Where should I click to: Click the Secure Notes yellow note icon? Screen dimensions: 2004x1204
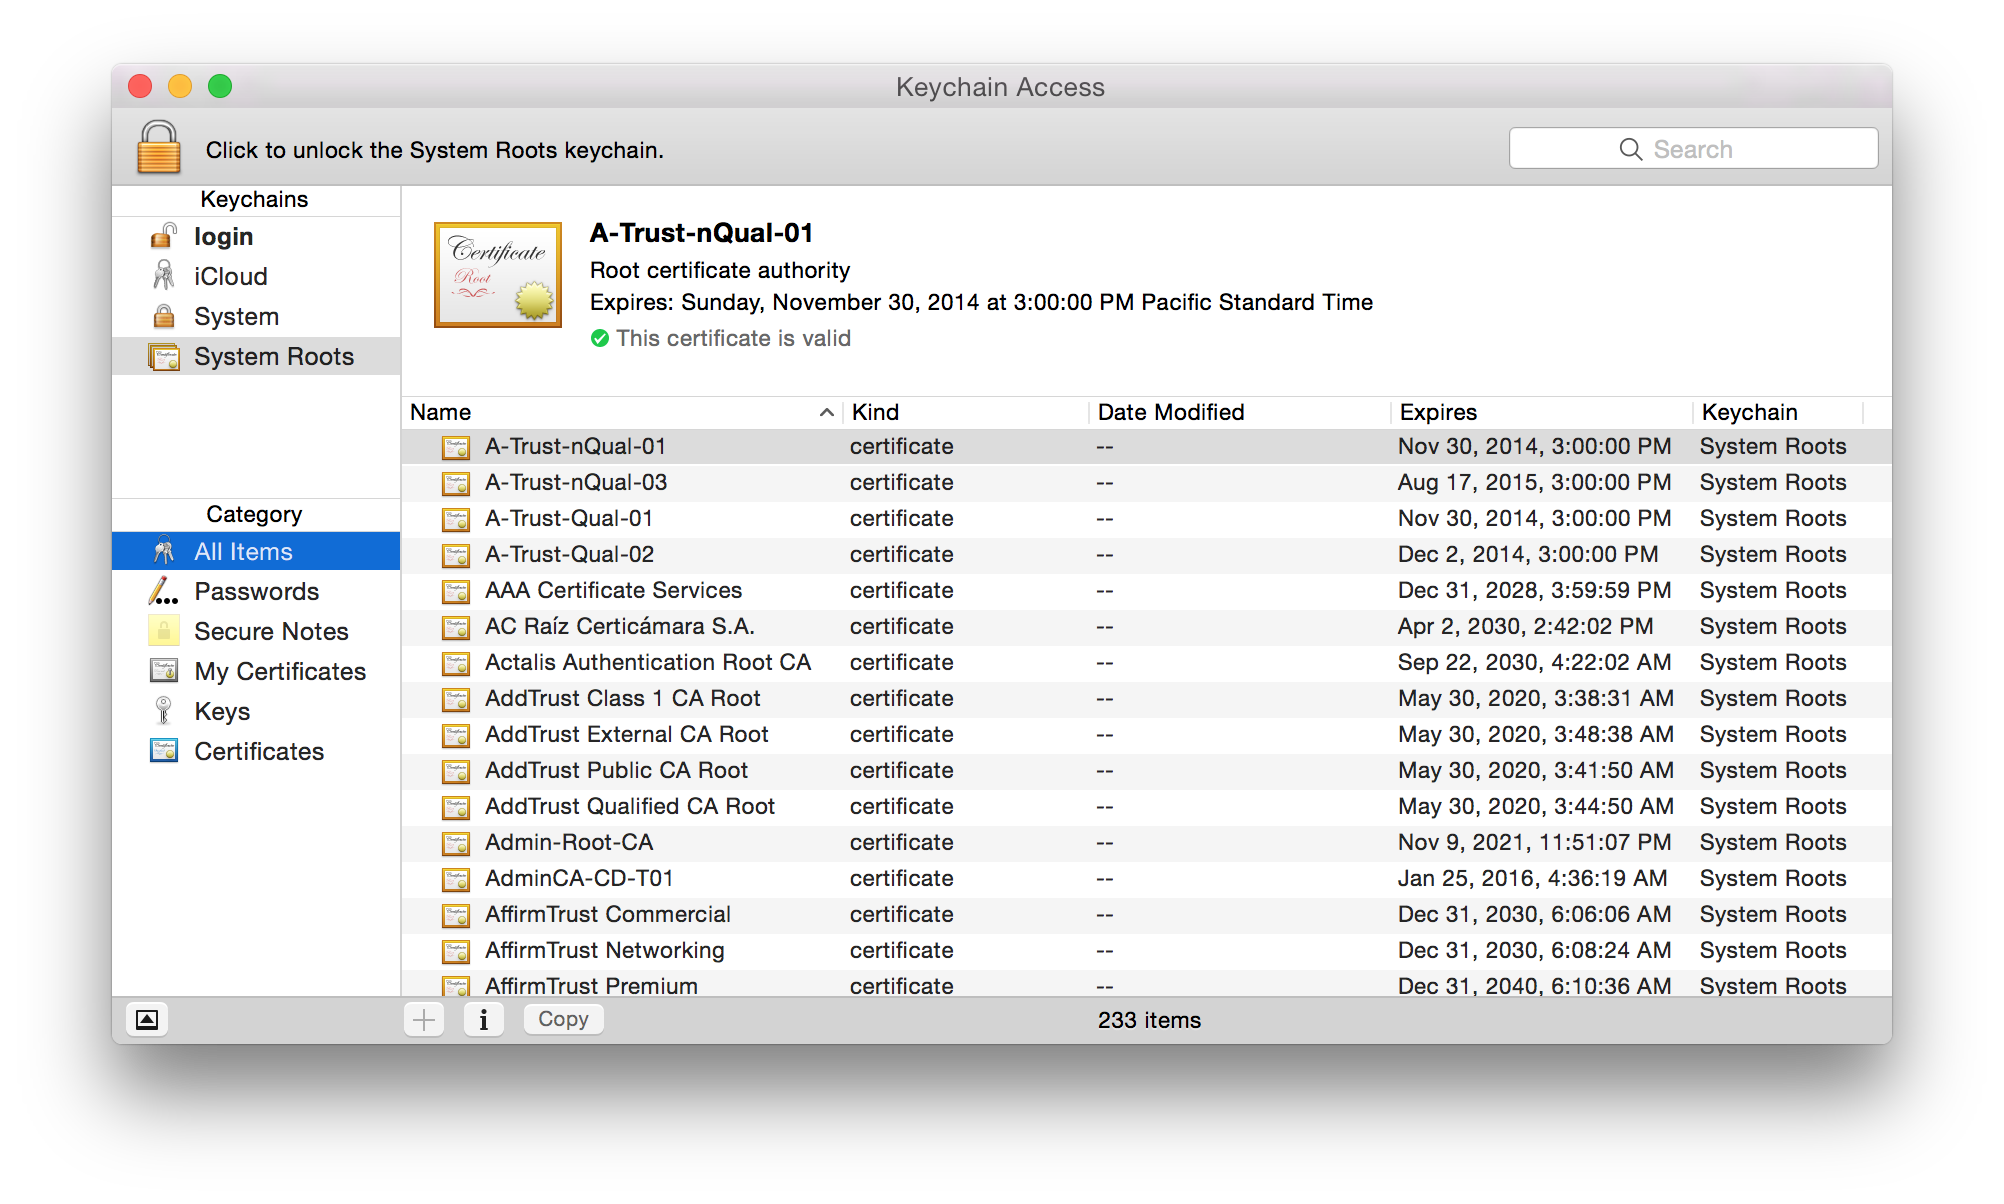[163, 631]
